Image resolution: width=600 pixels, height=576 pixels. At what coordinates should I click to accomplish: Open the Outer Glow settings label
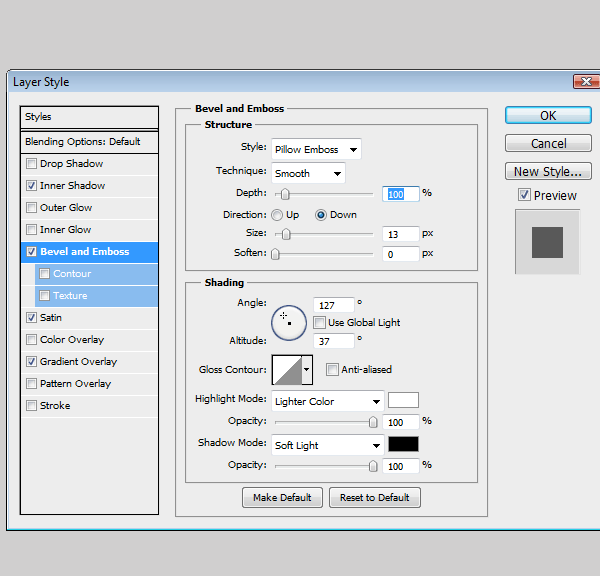pos(66,208)
